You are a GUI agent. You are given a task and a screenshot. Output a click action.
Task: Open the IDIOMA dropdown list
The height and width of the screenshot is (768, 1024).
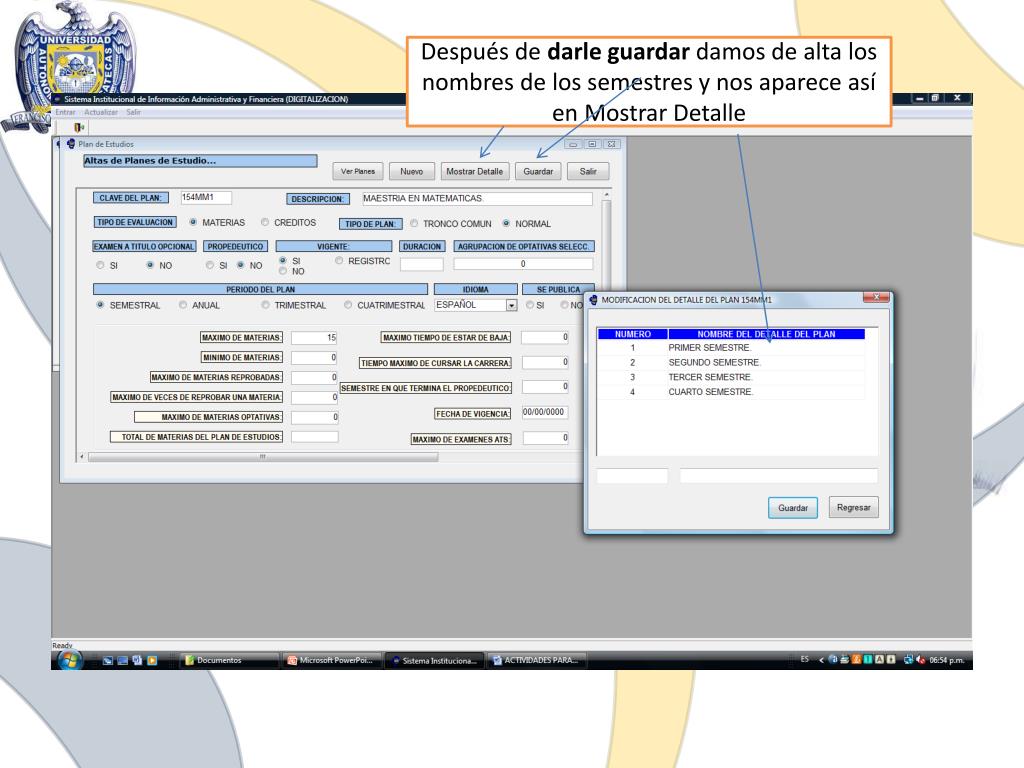click(x=511, y=305)
